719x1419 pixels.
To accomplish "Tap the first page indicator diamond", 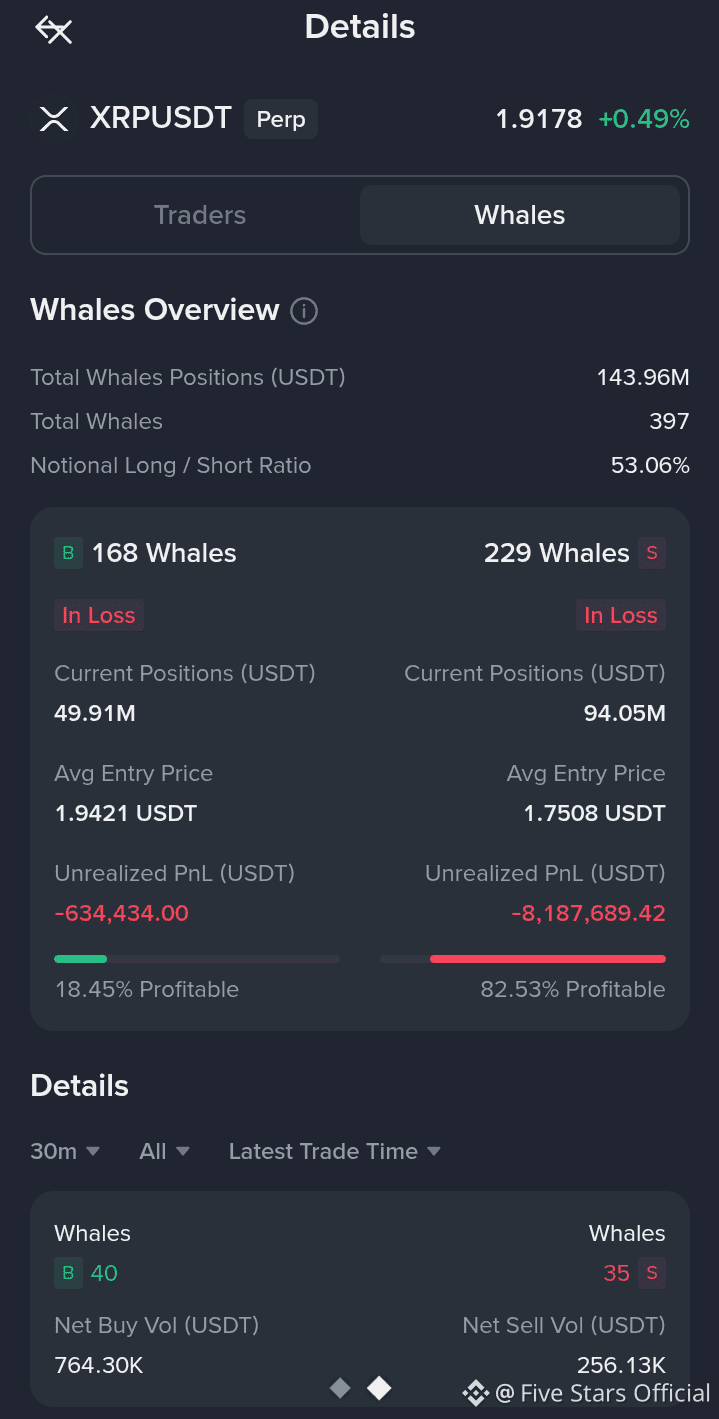I will pyautogui.click(x=340, y=1388).
